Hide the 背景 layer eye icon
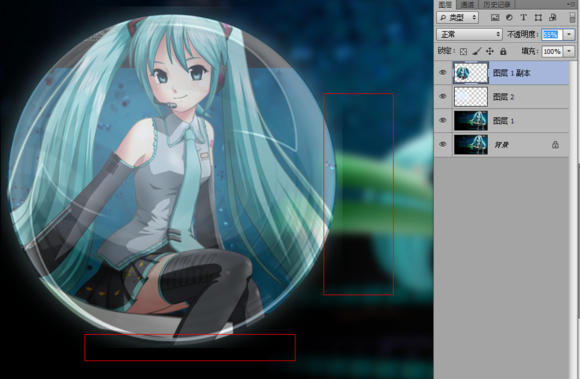580x379 pixels. coord(443,144)
